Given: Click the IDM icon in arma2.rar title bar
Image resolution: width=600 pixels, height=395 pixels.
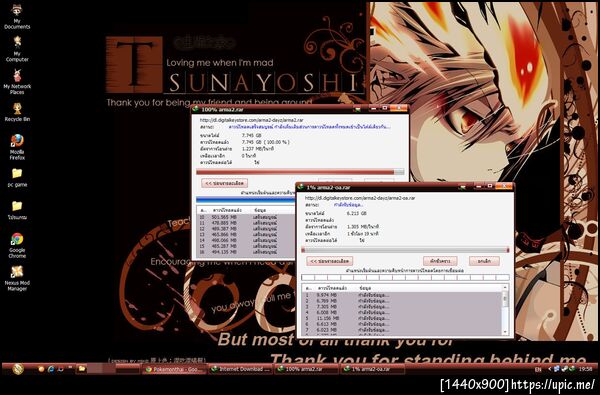Looking at the screenshot, I should coord(196,109).
